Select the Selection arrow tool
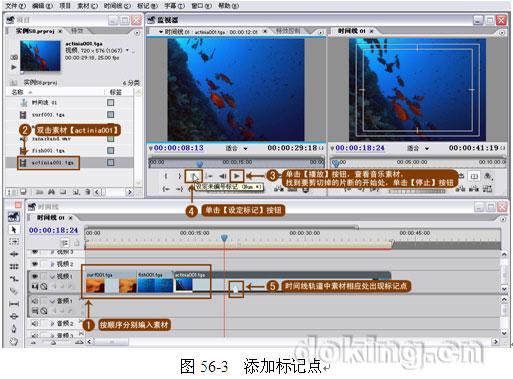The height and width of the screenshot is (379, 513). point(14,230)
